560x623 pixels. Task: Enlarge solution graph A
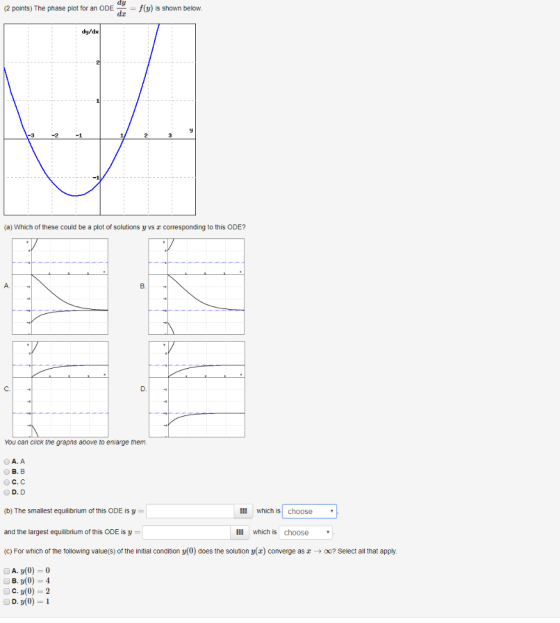[60, 286]
